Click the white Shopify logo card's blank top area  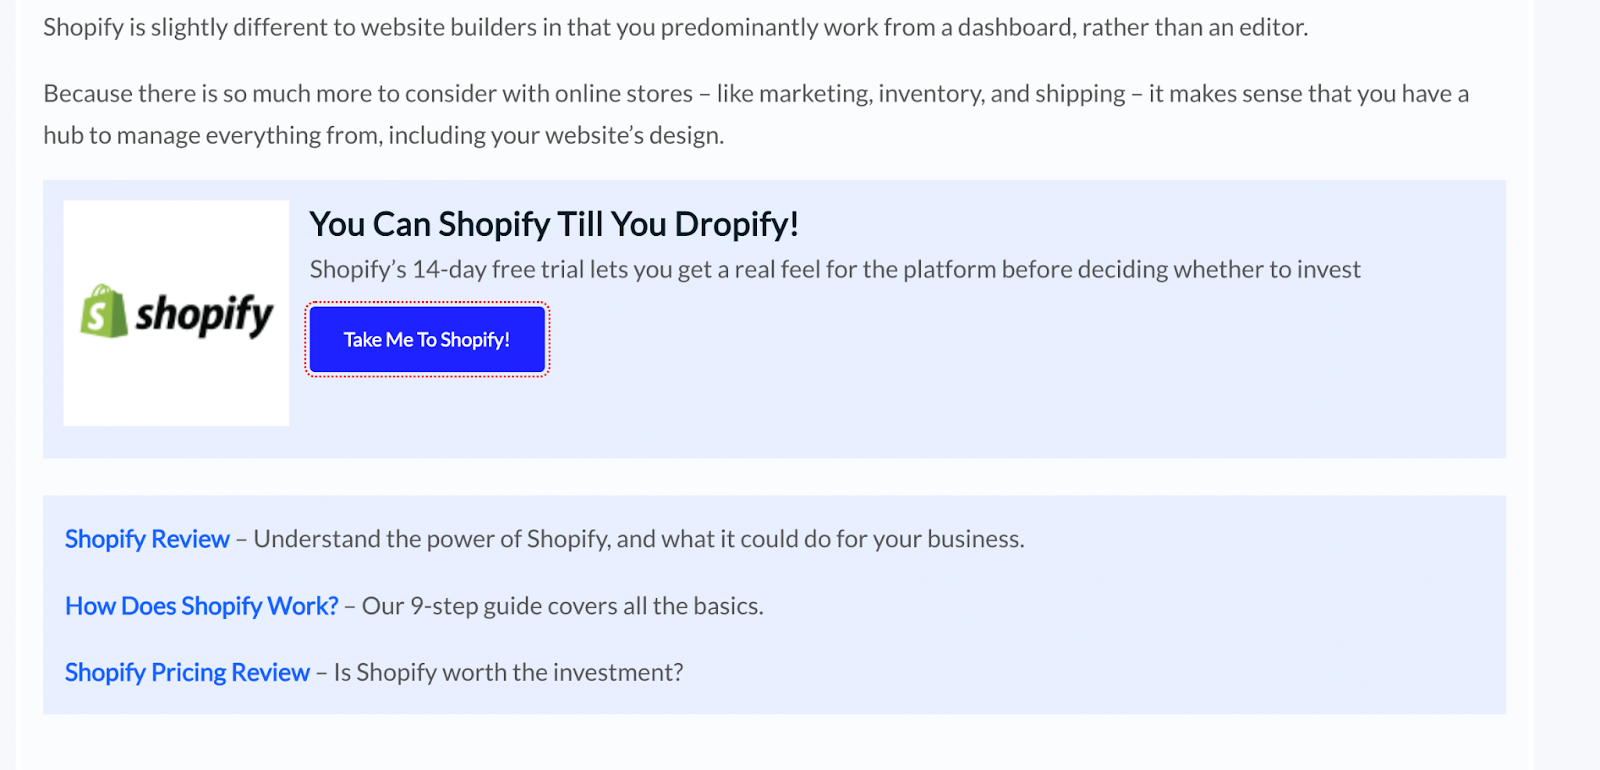[176, 235]
